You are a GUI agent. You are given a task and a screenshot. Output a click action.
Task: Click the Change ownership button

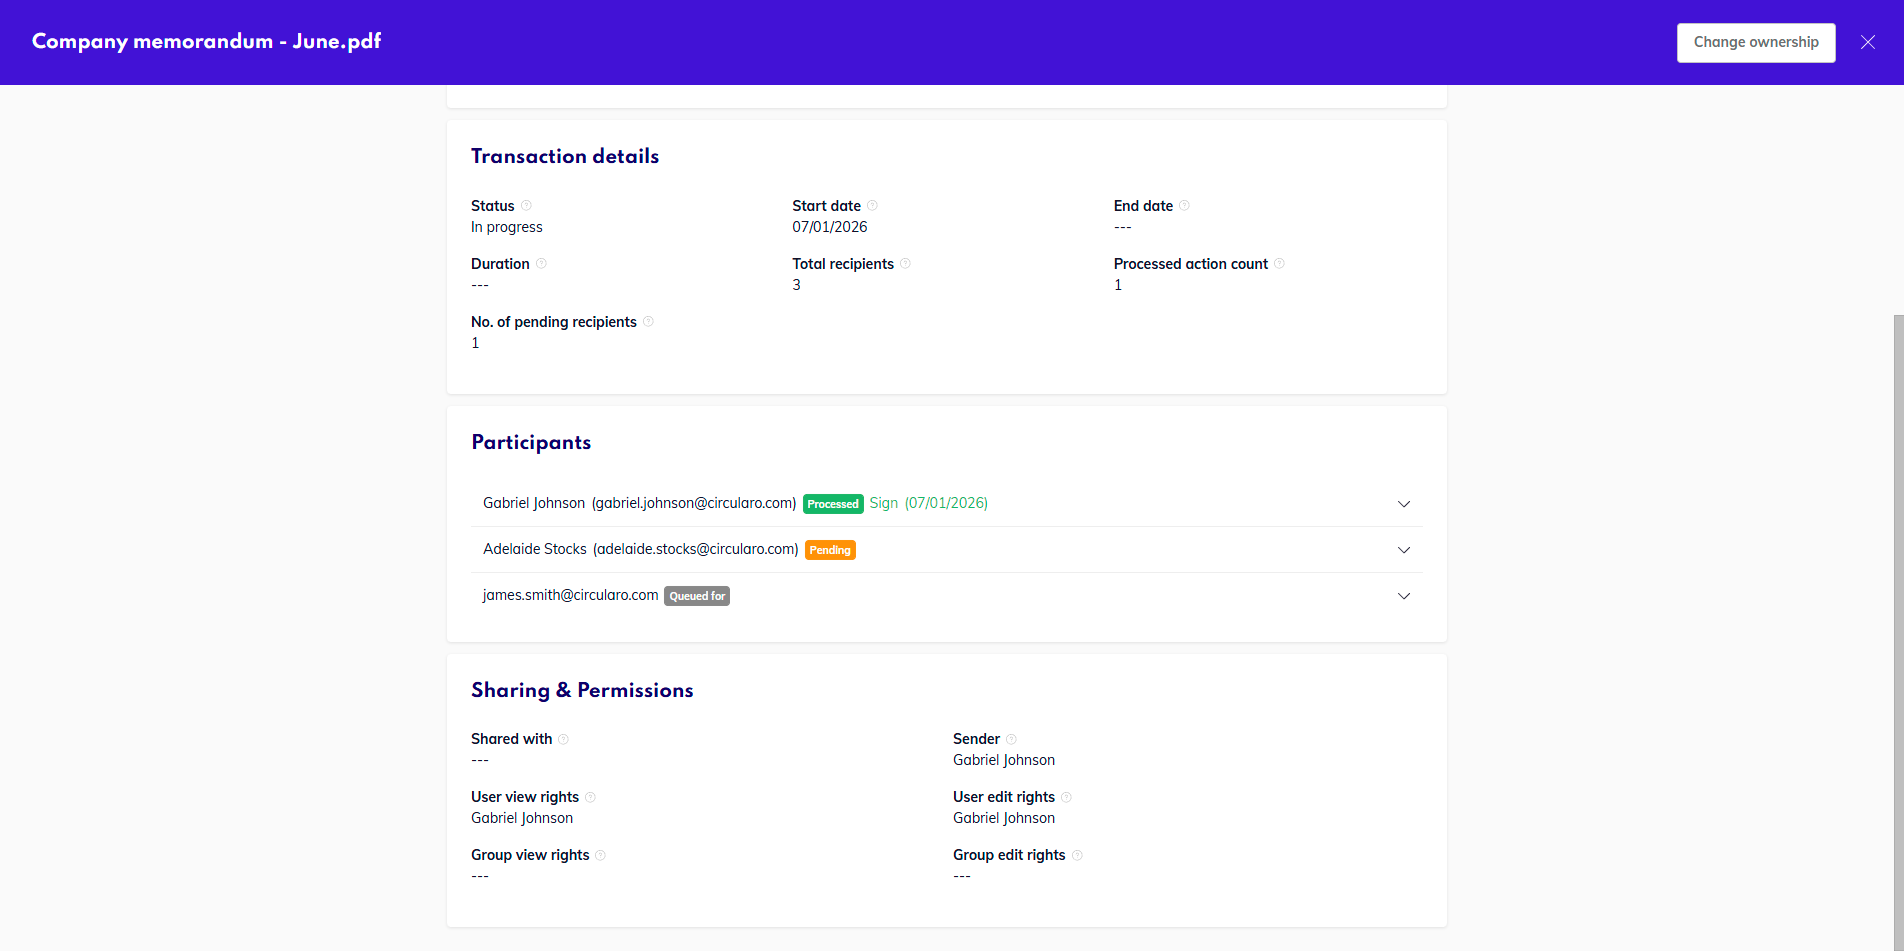pos(1755,43)
